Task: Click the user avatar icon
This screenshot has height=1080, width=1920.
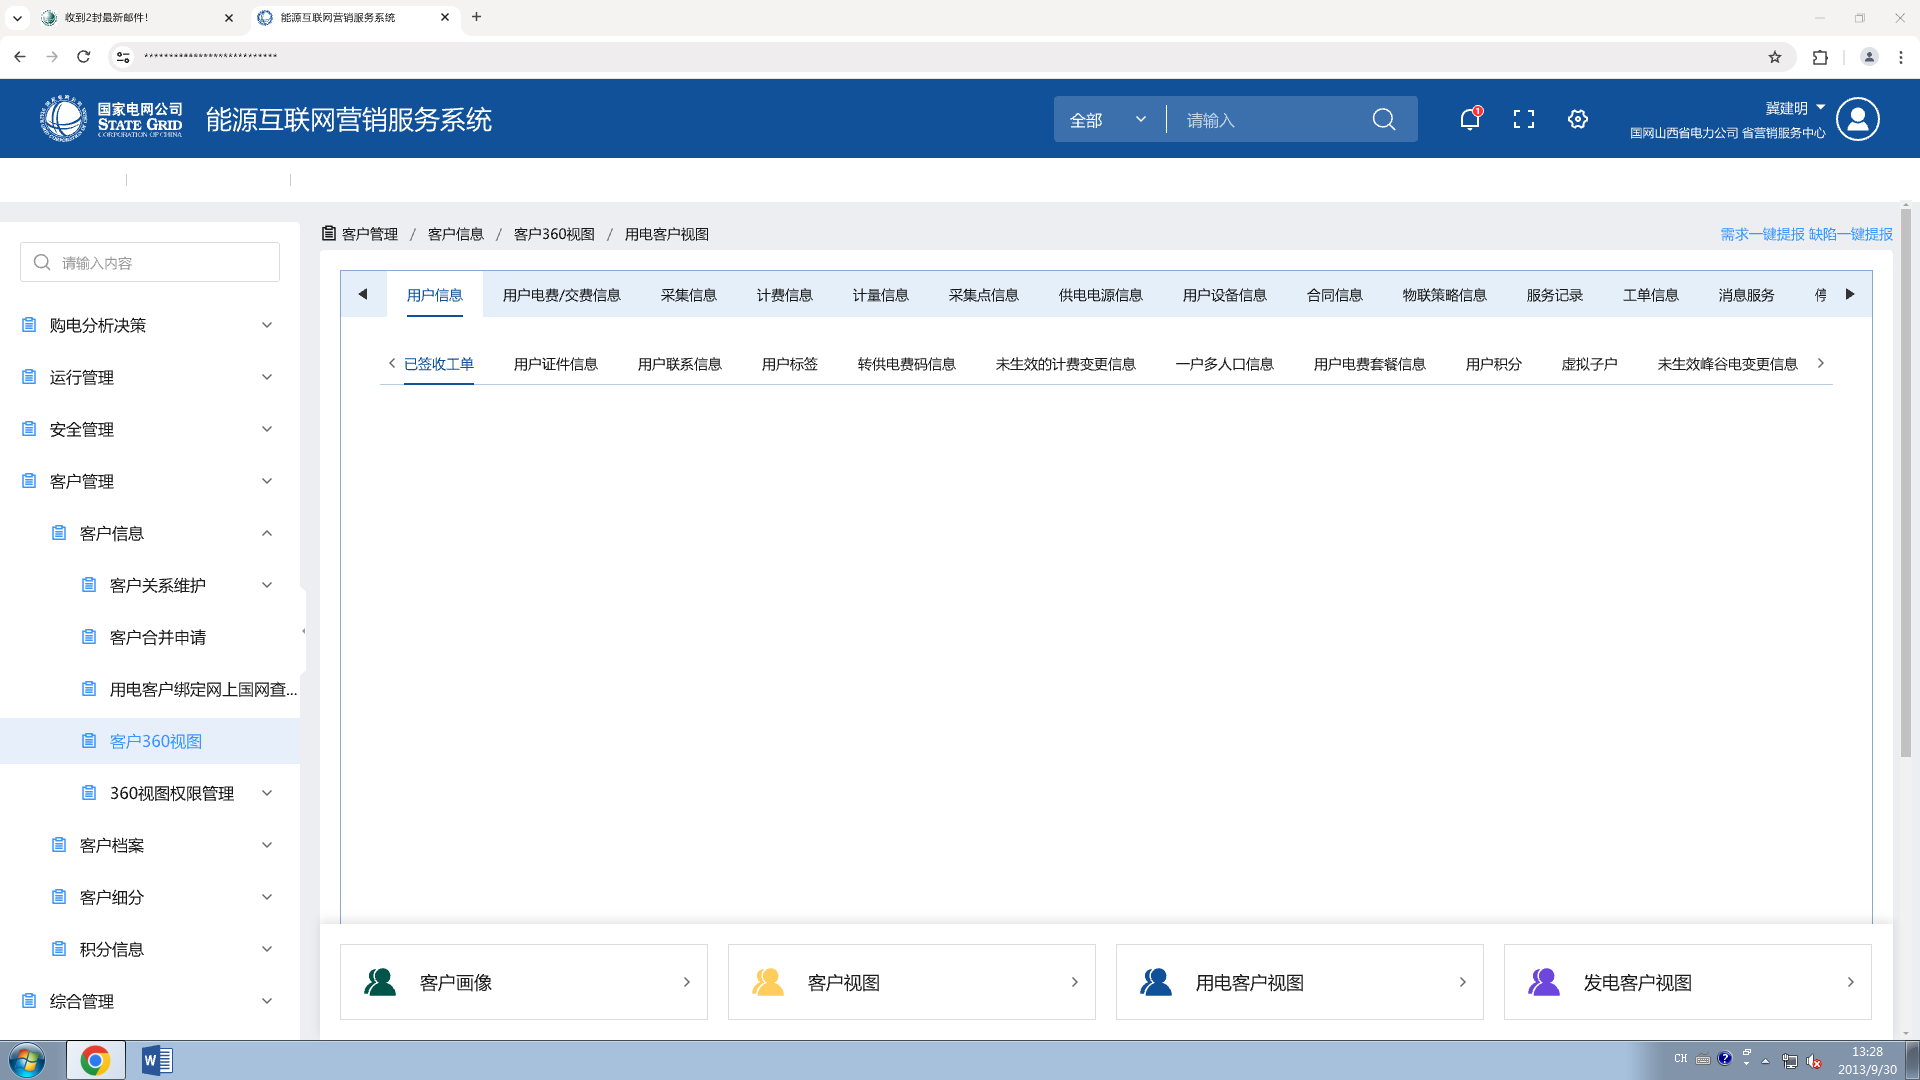Action: point(1857,120)
